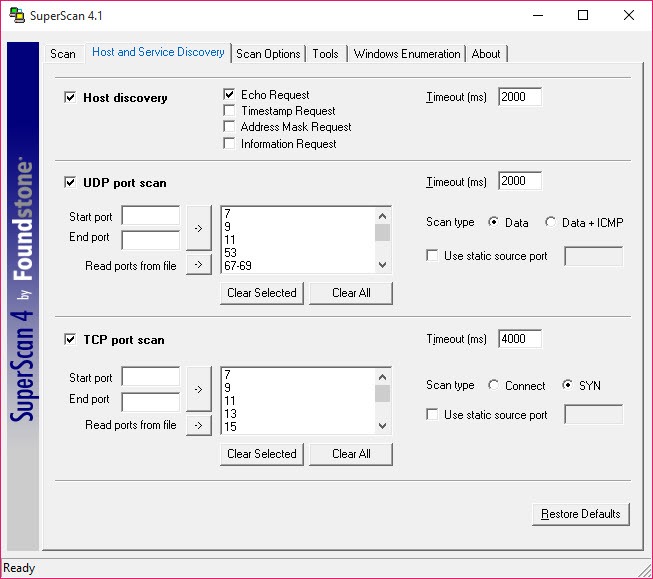This screenshot has height=579, width=653.
Task: Enable UDP Use static source port
Action: [x=432, y=255]
